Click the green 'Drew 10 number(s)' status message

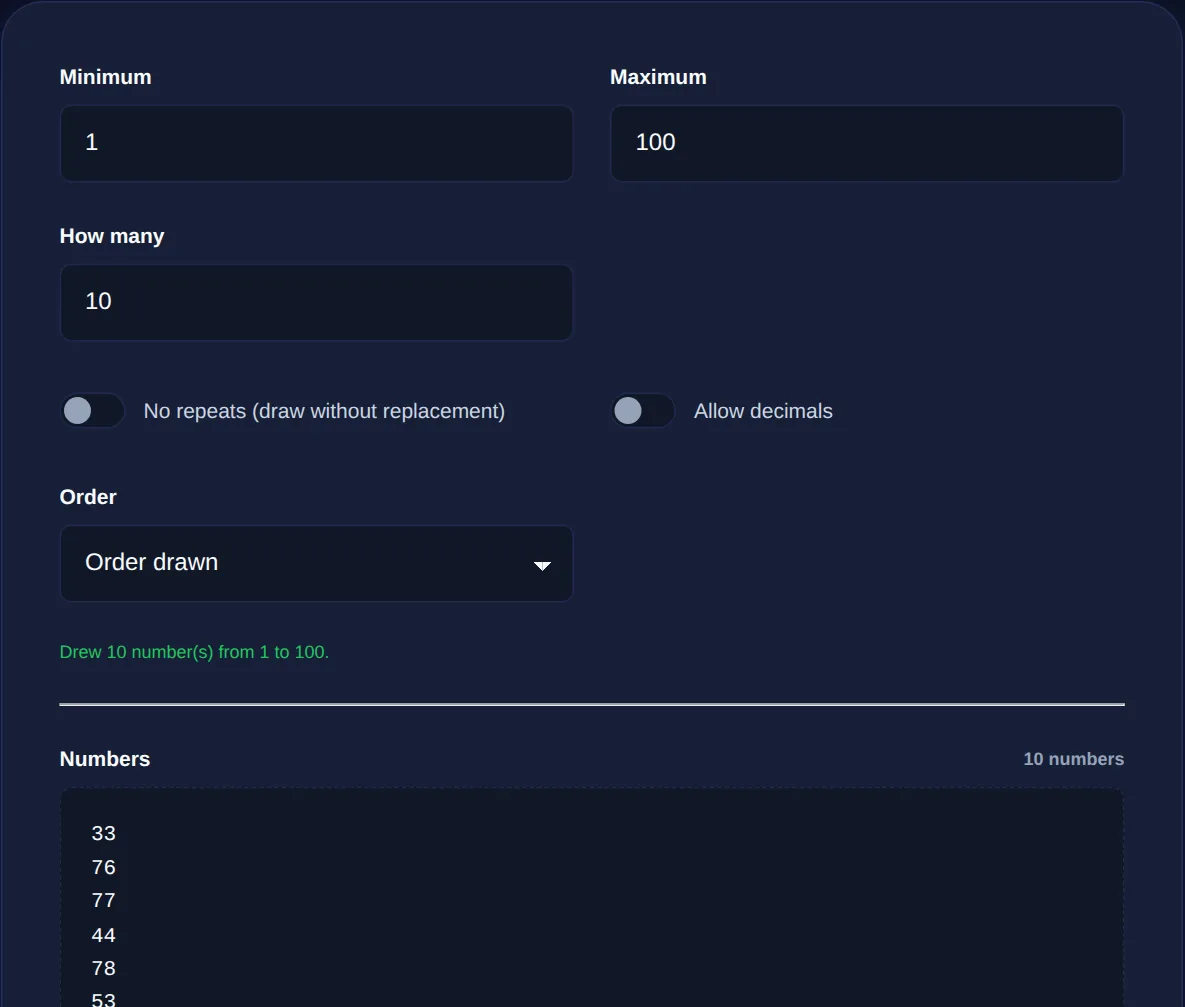tap(194, 652)
